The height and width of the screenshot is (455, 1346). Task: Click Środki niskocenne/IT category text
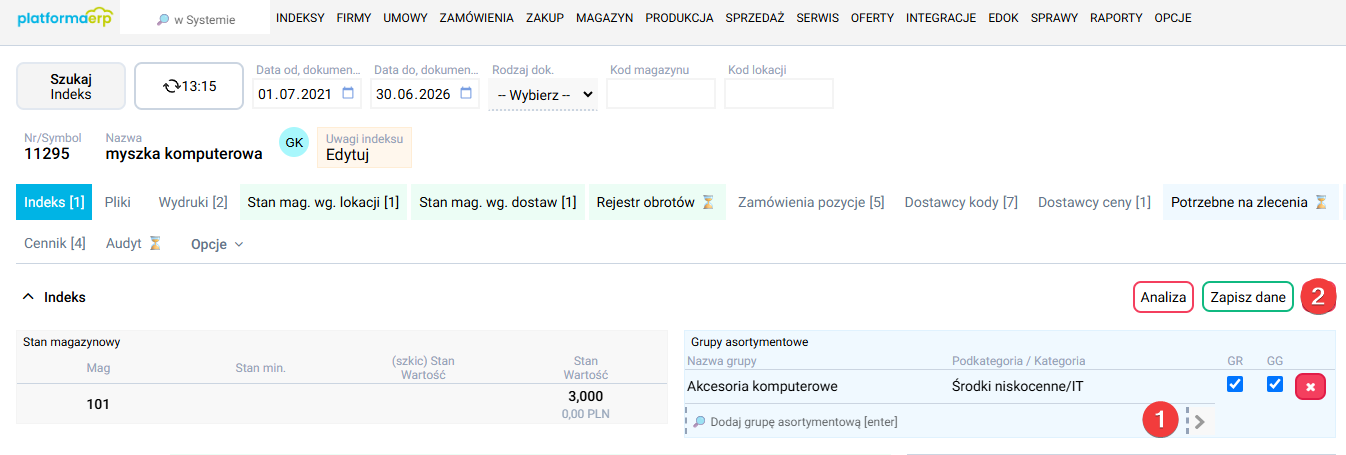1017,386
